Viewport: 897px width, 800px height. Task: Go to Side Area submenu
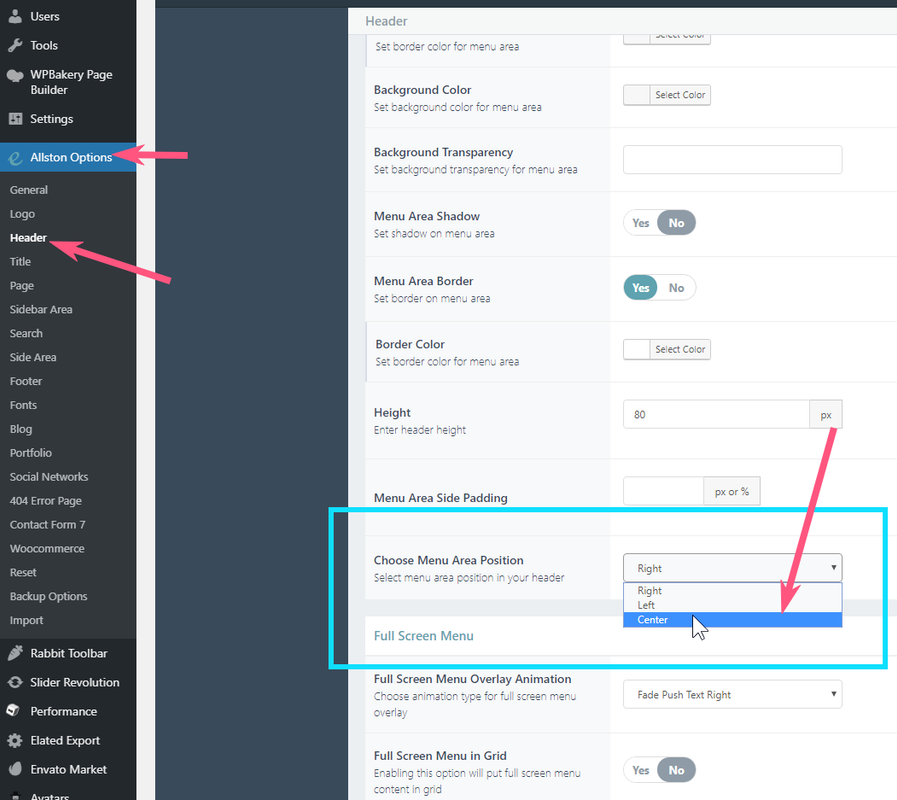(33, 357)
